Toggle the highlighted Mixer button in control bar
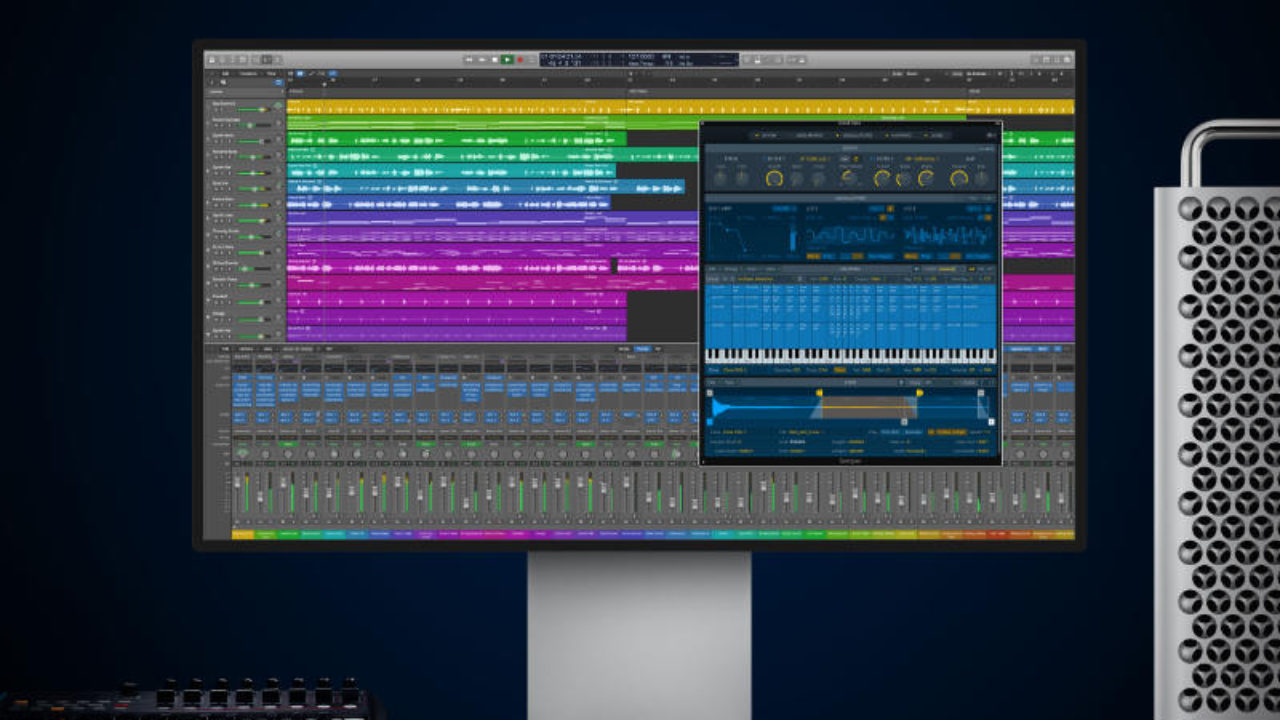This screenshot has height=720, width=1280. 267,60
